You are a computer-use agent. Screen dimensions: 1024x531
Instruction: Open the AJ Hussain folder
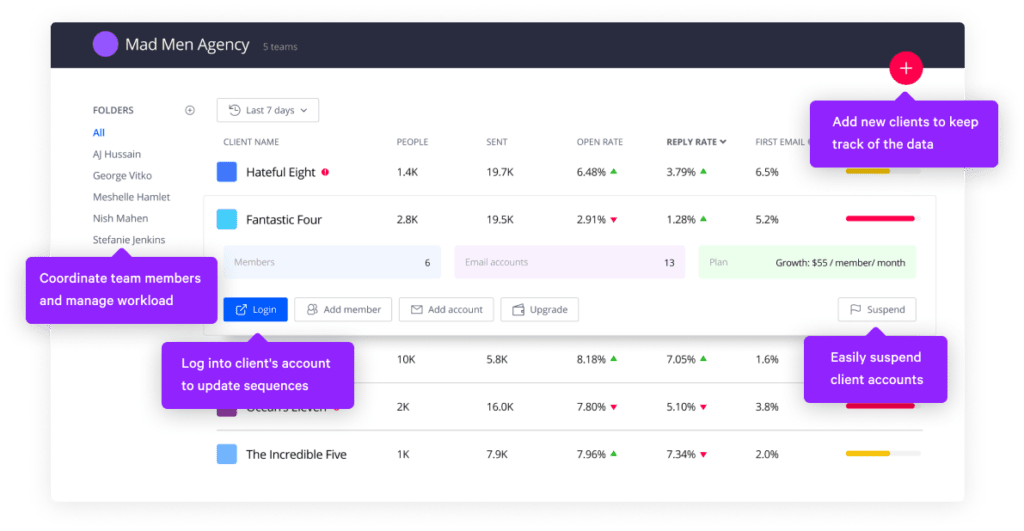(x=117, y=154)
